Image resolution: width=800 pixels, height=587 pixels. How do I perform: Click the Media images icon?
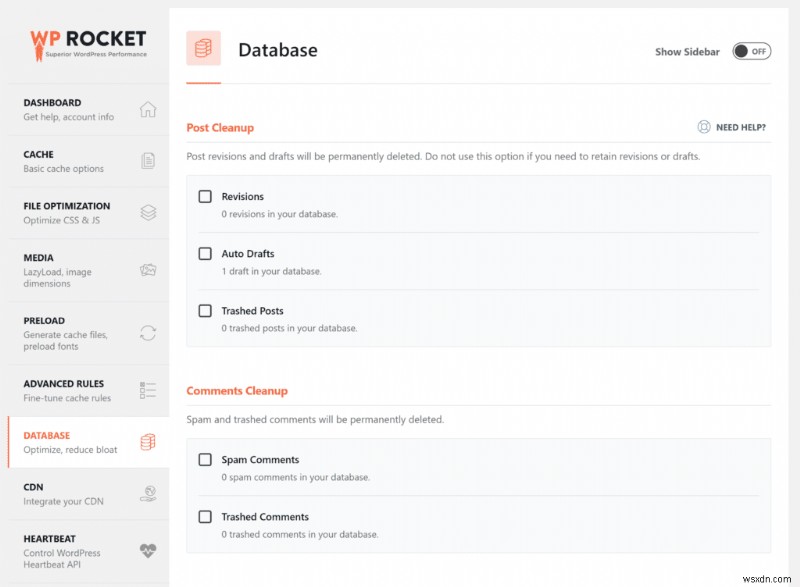coord(148,270)
